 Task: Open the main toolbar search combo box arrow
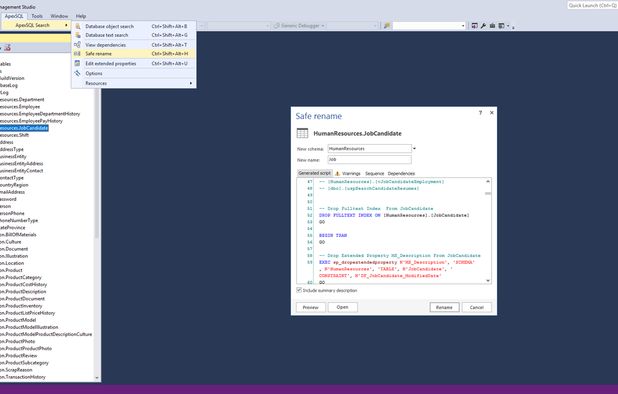pos(463,26)
